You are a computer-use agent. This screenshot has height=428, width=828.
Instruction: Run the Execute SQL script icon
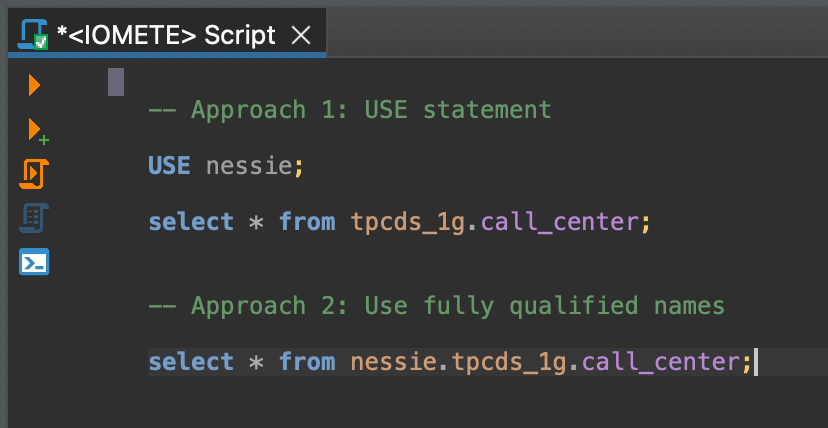click(x=34, y=174)
